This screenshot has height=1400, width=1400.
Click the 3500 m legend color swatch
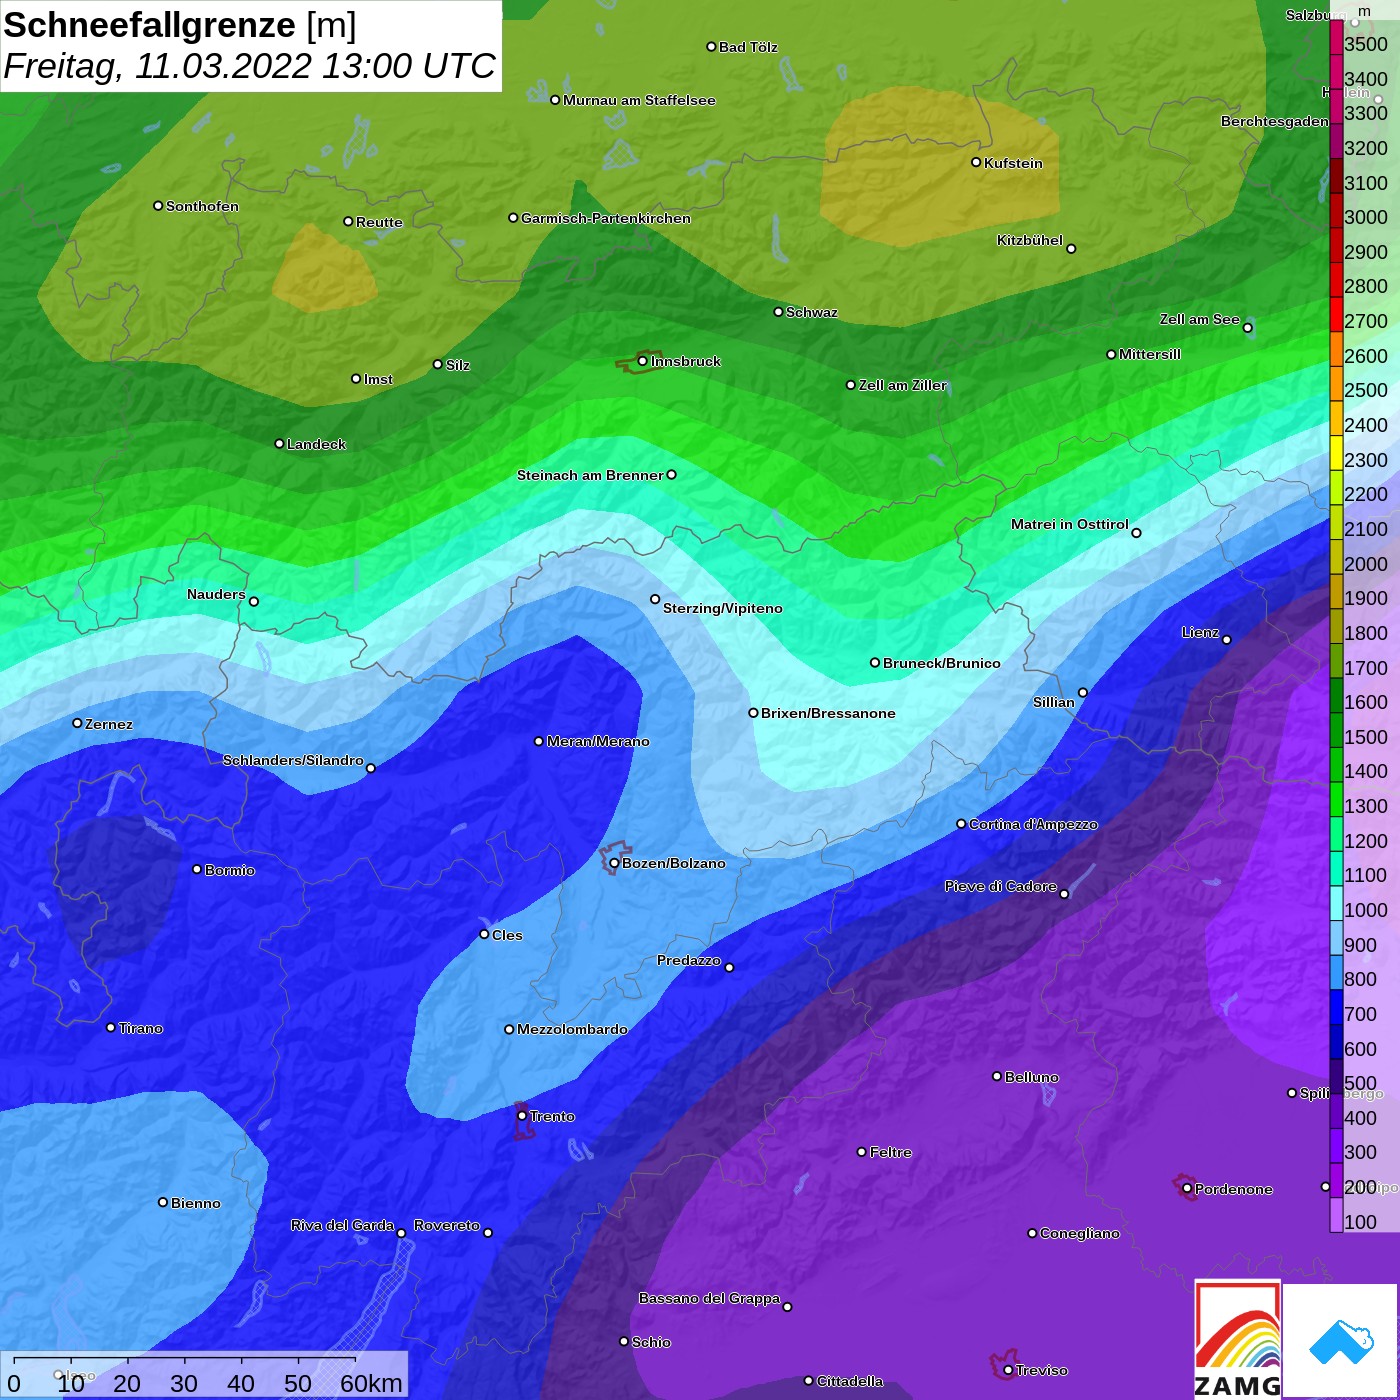1336,37
